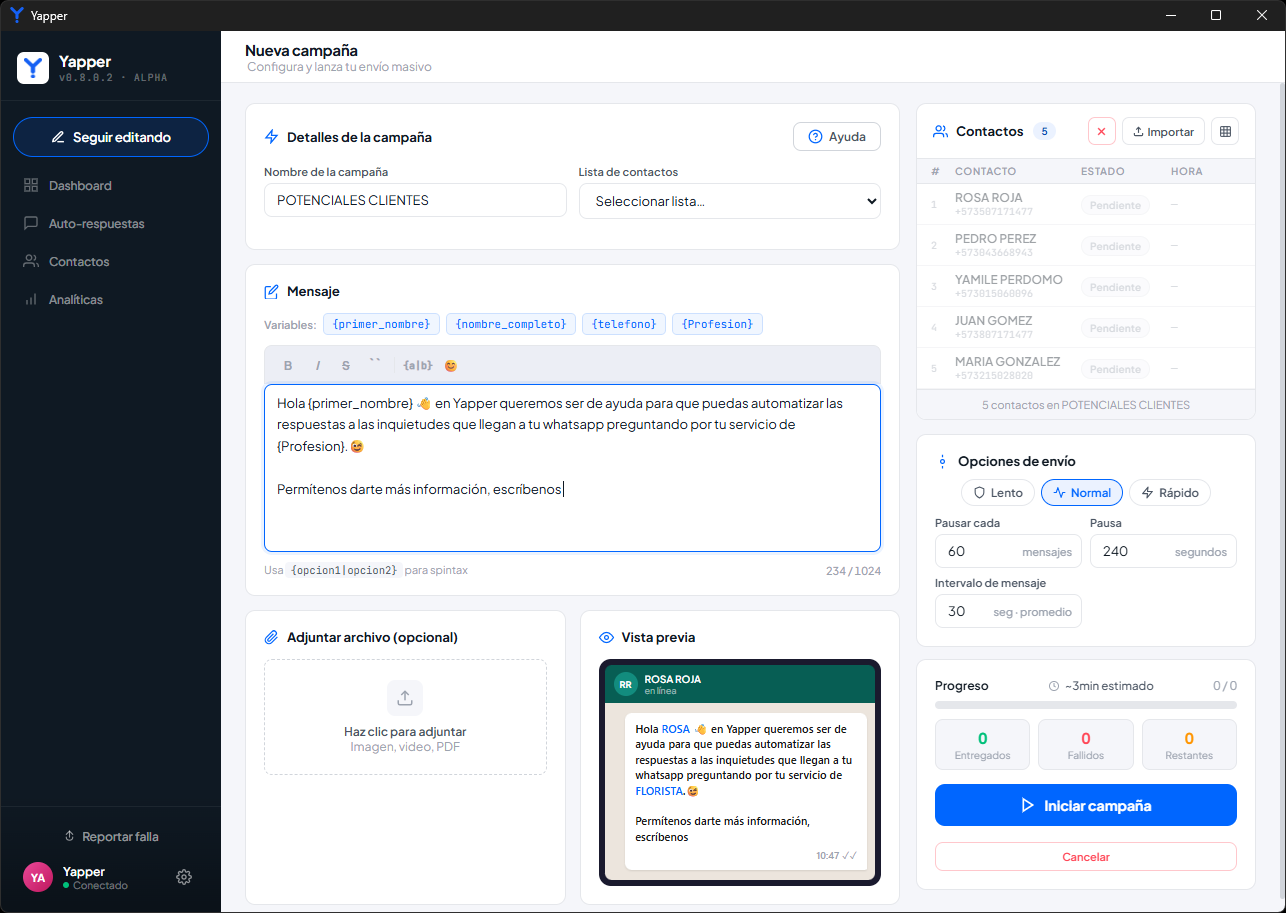
Task: Open the contacts table grid view
Action: tap(1225, 131)
